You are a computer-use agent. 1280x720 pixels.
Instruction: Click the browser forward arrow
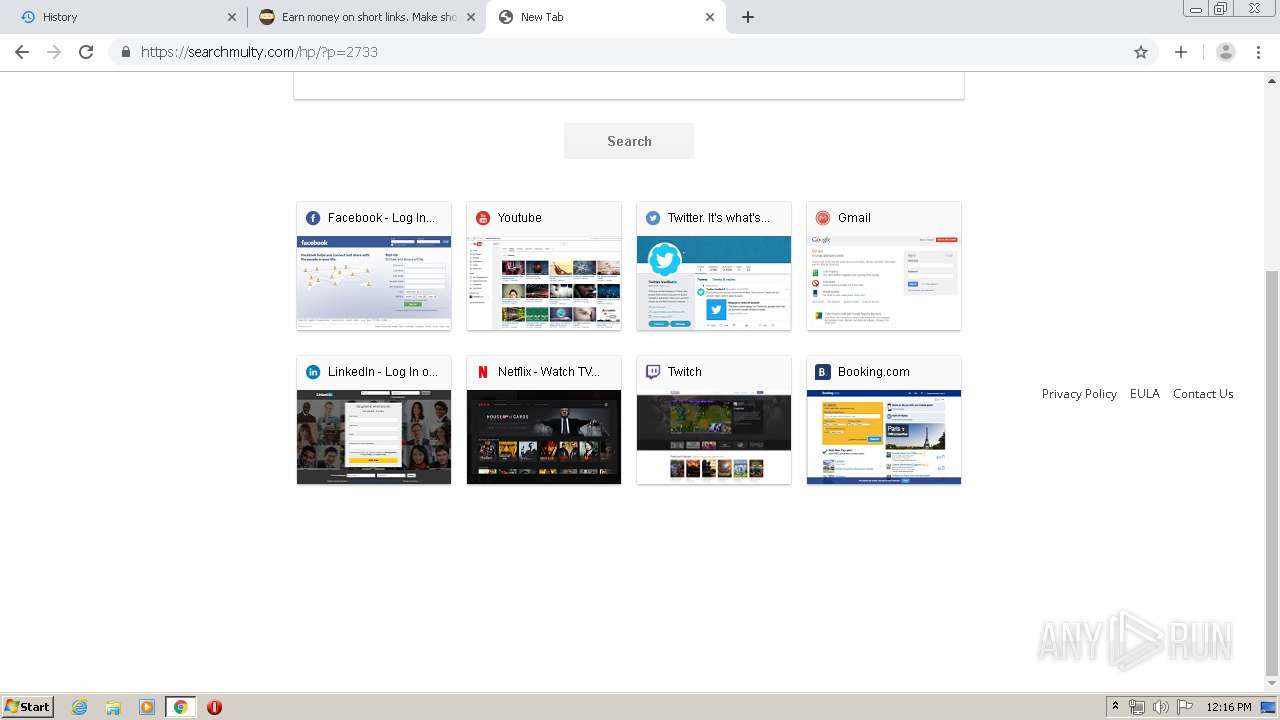54,52
